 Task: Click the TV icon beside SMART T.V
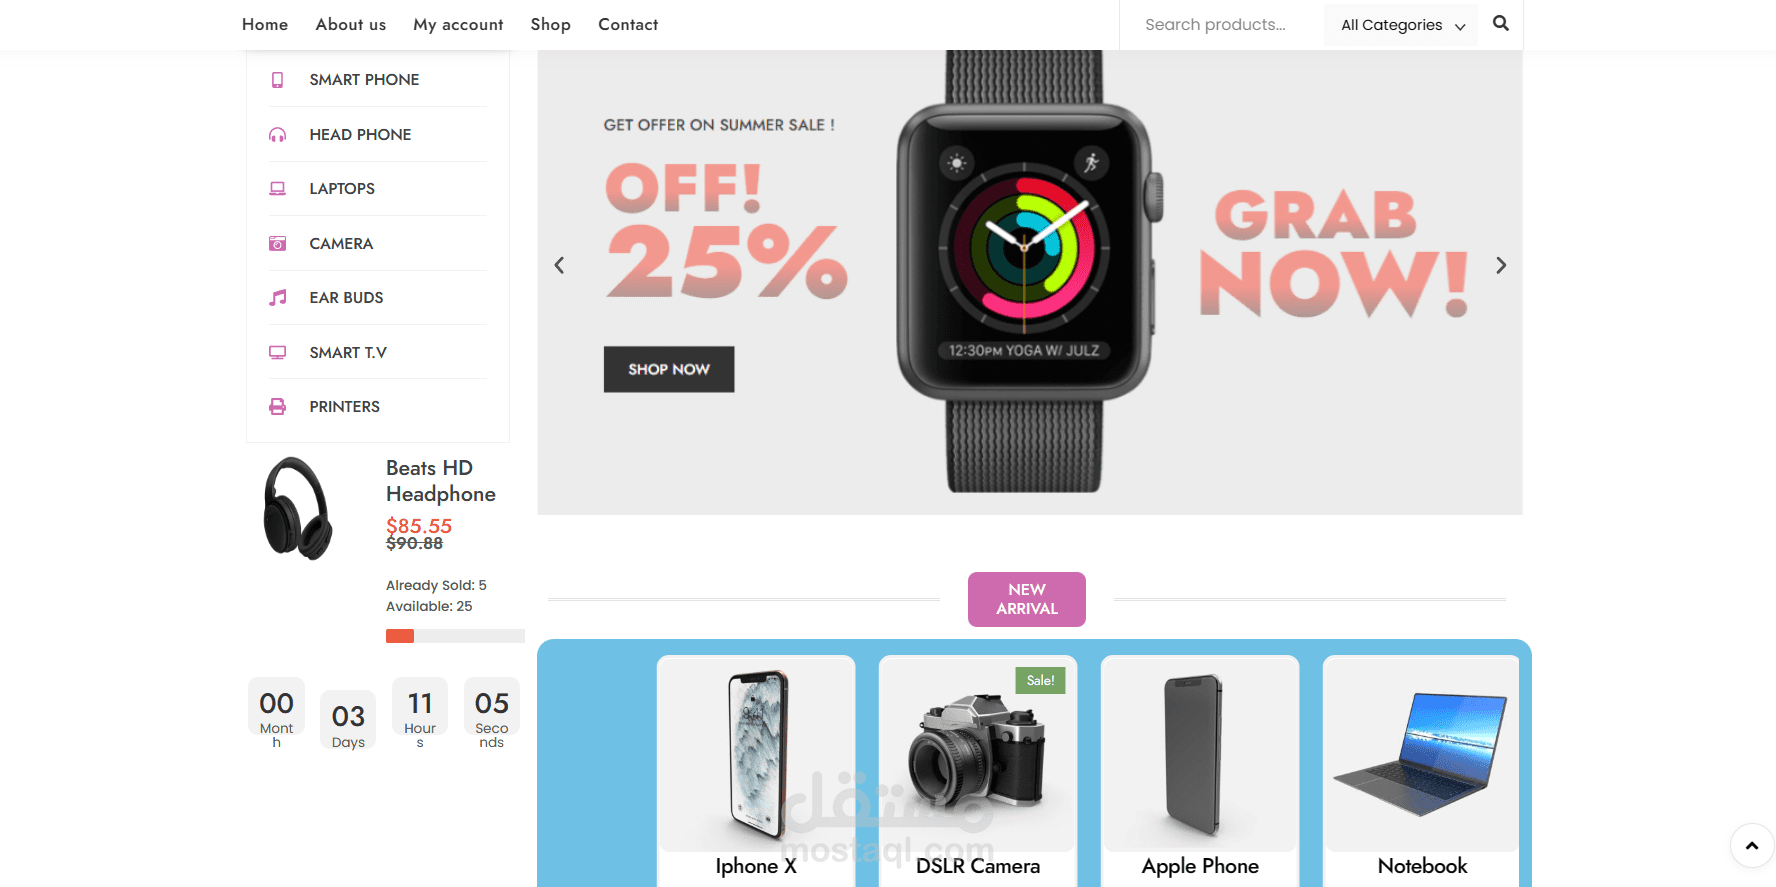click(x=278, y=352)
